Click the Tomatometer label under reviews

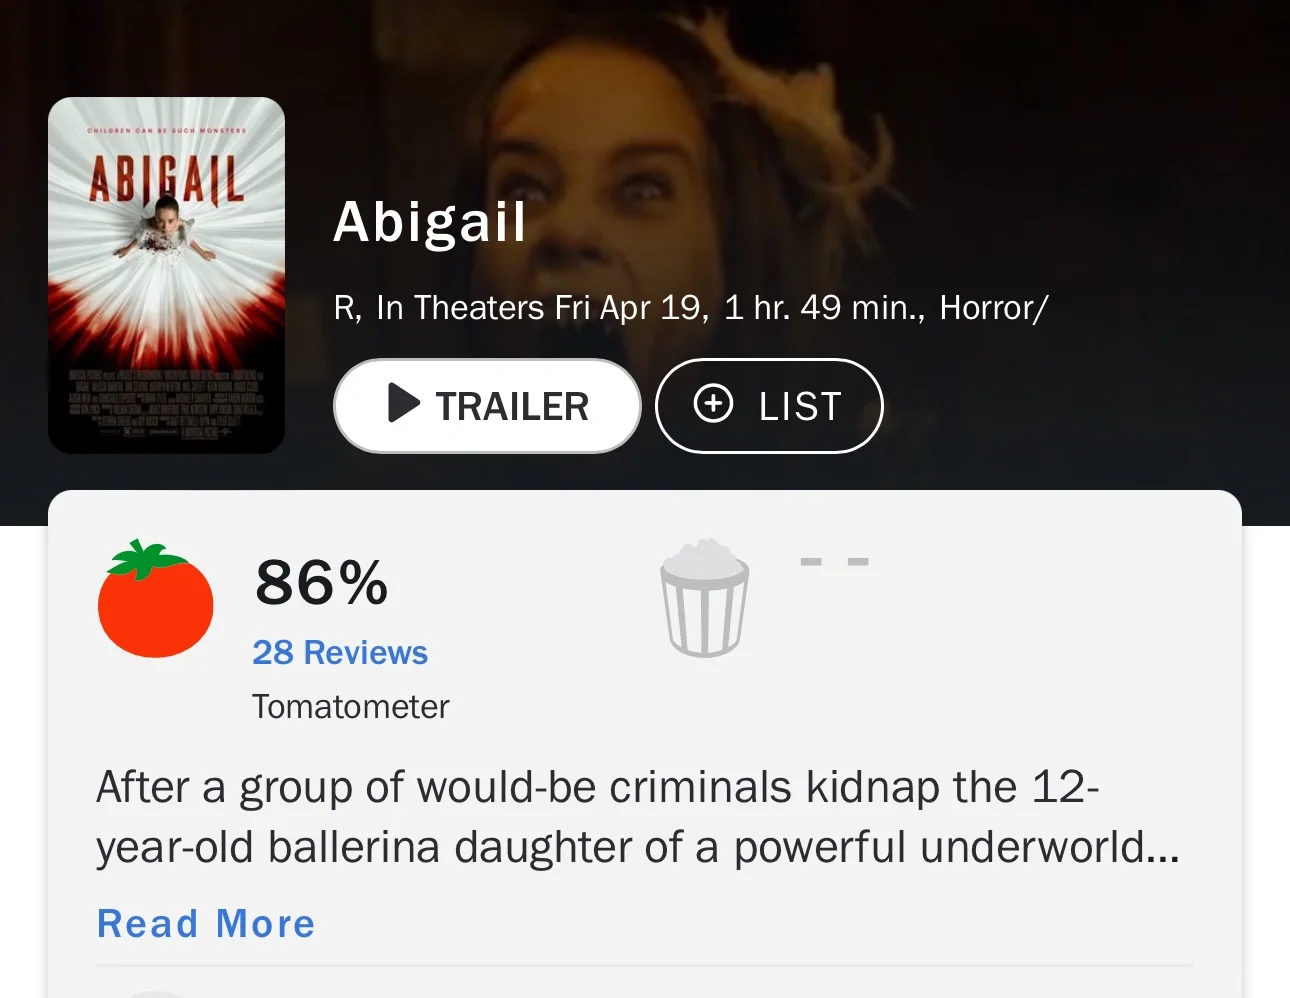(x=350, y=707)
